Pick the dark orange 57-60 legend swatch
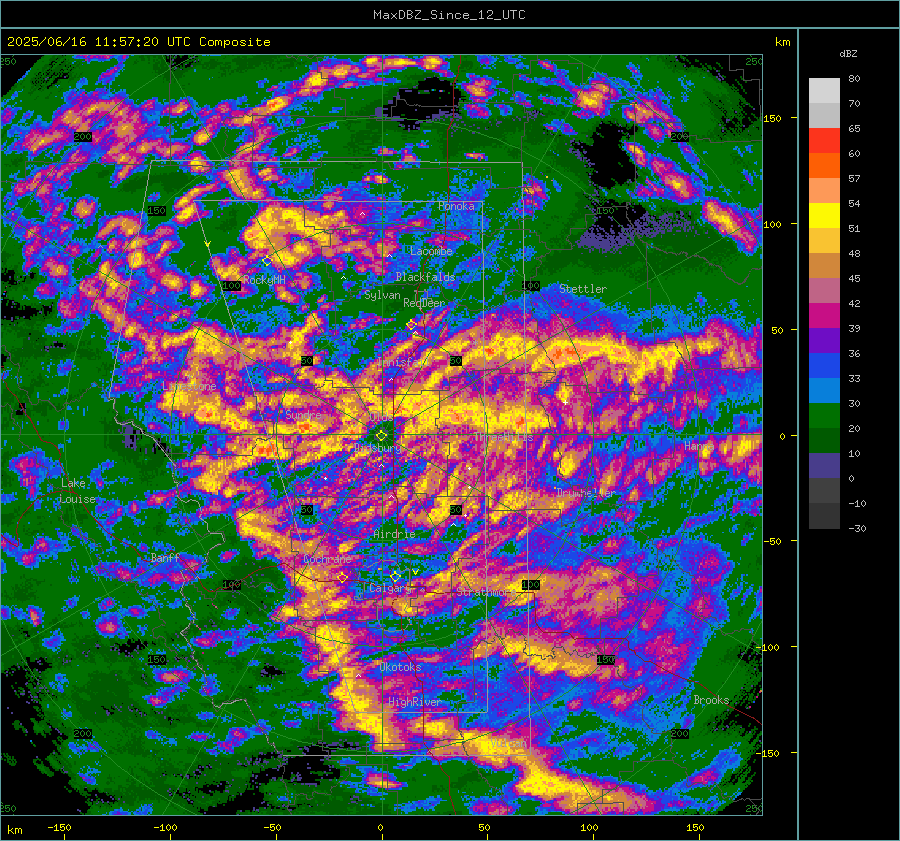The width and height of the screenshot is (900, 841). pyautogui.click(x=824, y=166)
